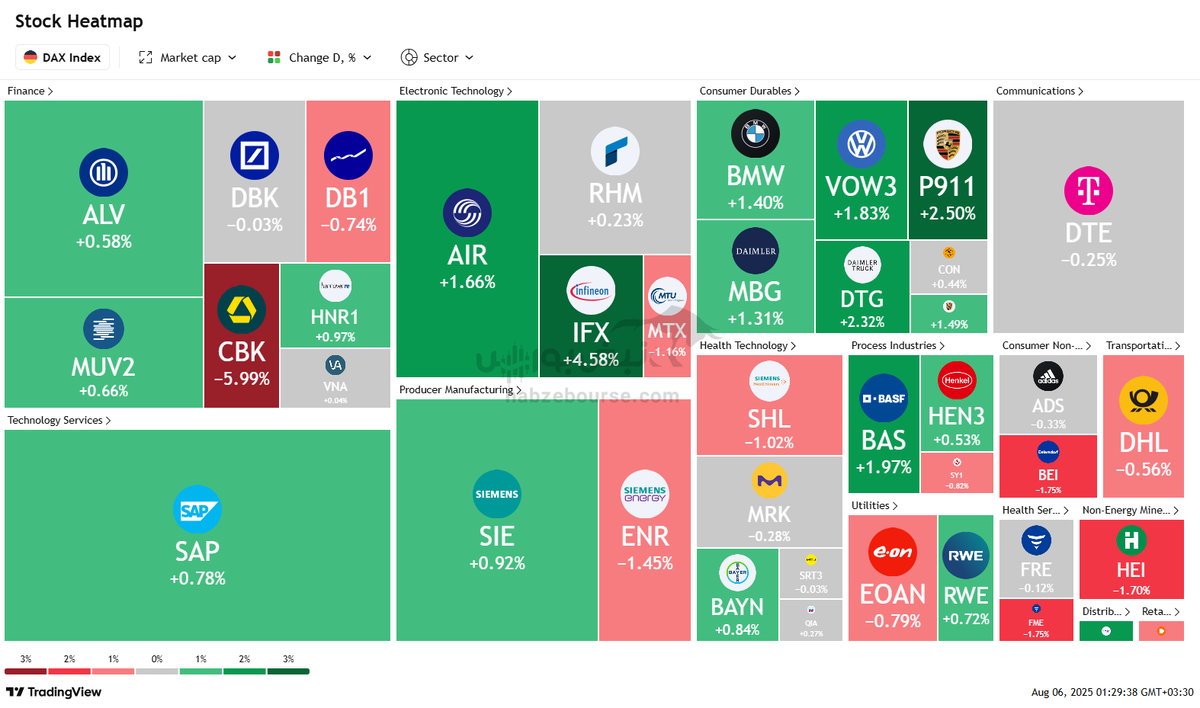The height and width of the screenshot is (708, 1200).
Task: Click the Allianz ALV logo icon
Action: (x=103, y=173)
